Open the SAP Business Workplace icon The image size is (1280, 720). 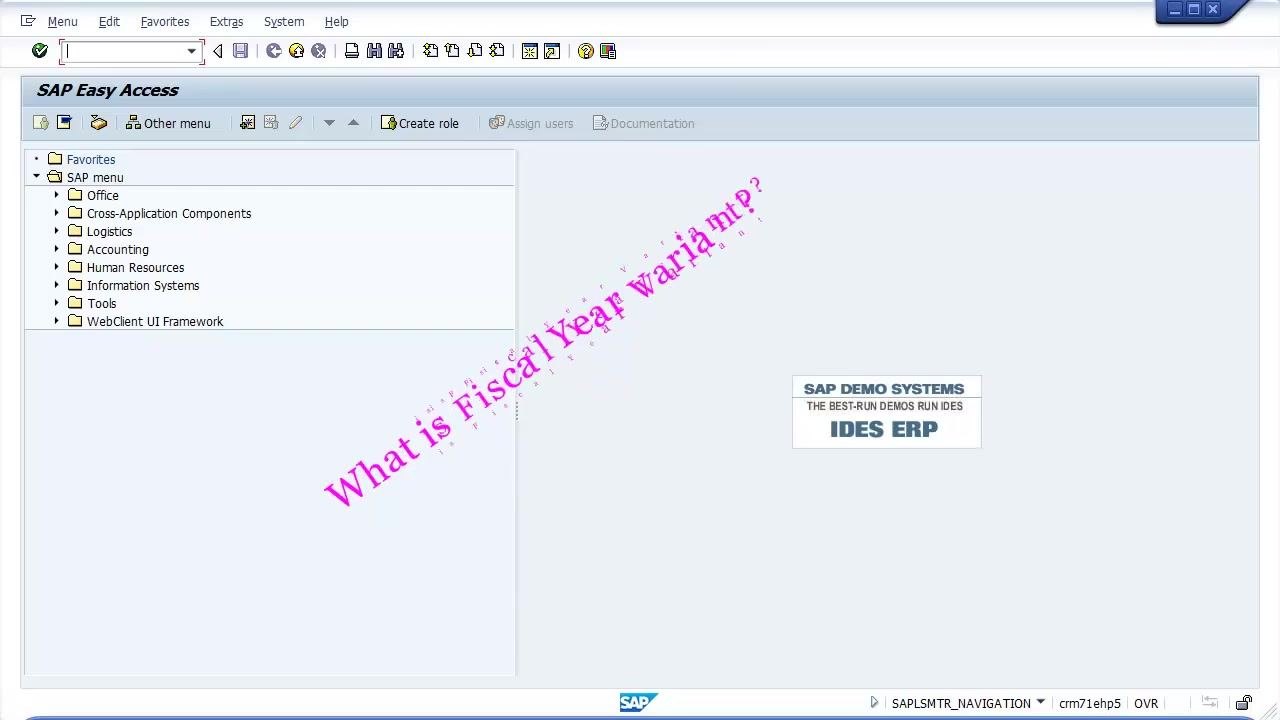pyautogui.click(x=98, y=123)
